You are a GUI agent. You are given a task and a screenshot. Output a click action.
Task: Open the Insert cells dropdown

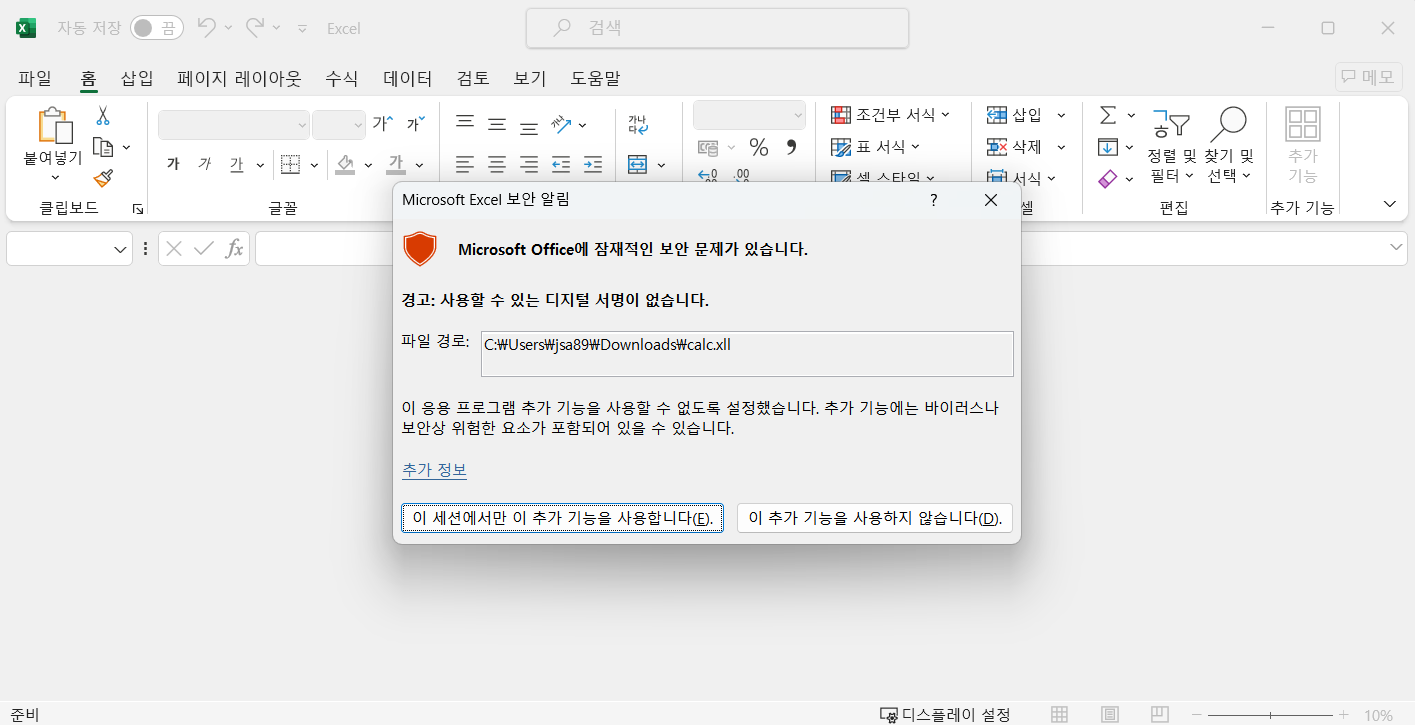click(x=1062, y=115)
